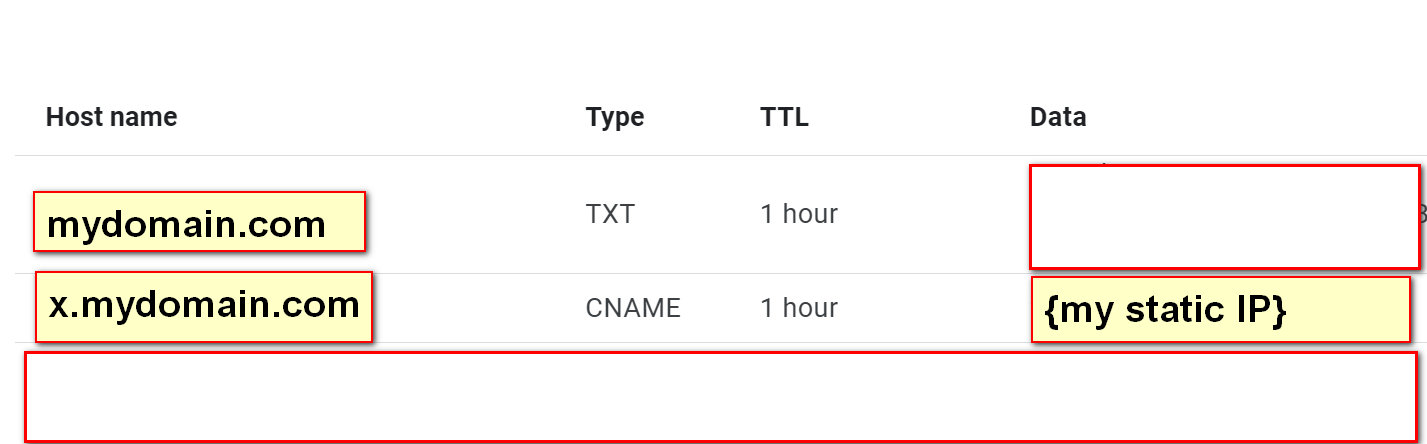The height and width of the screenshot is (444, 1427).
Task: Click the CNAME record type cell
Action: [x=633, y=308]
